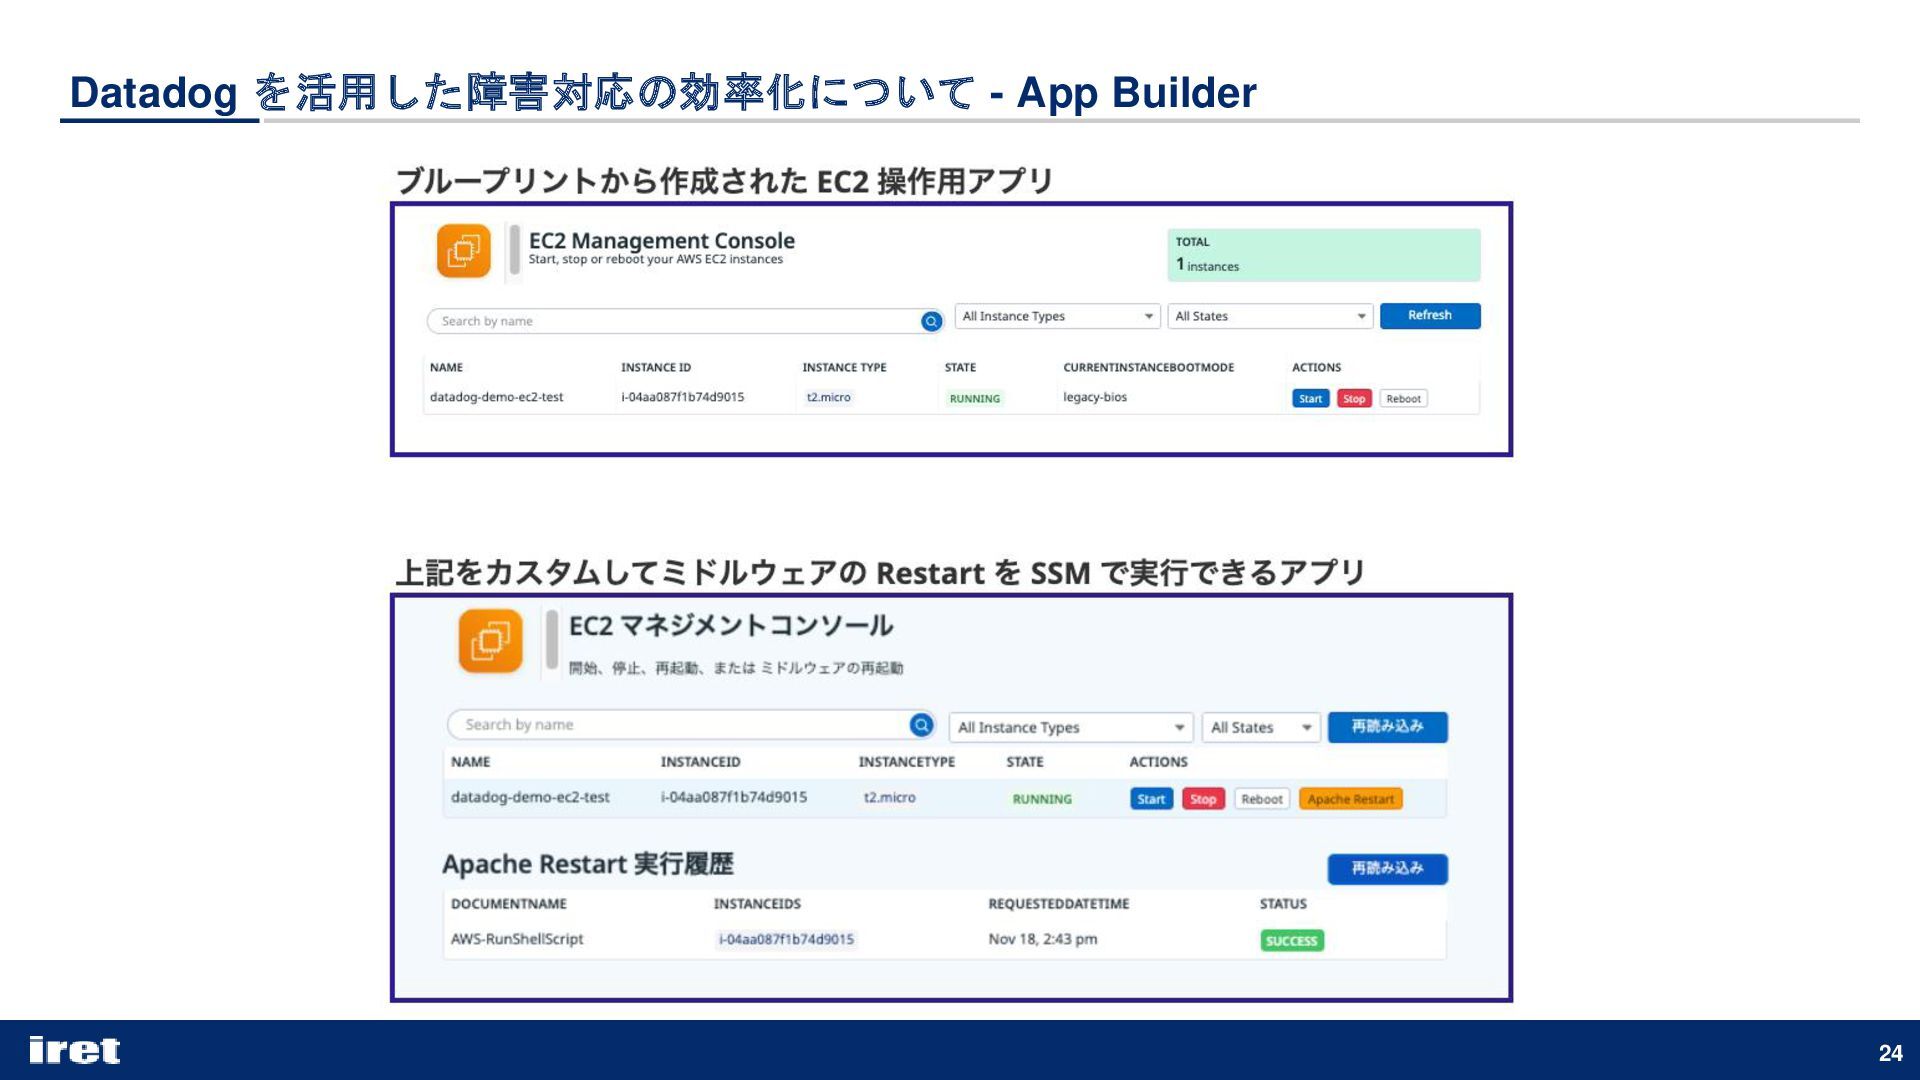Click Start button in upper console row
The height and width of the screenshot is (1080, 1920).
pos(1310,398)
